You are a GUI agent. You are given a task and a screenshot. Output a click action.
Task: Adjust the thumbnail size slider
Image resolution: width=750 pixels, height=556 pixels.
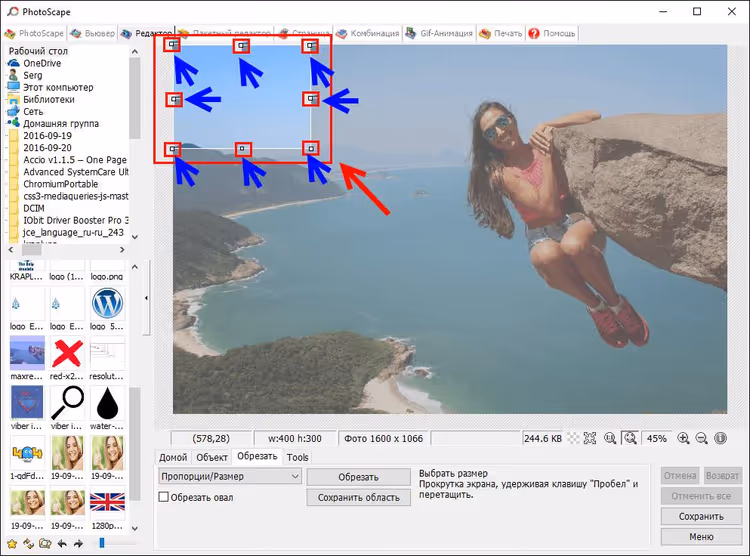coord(101,543)
